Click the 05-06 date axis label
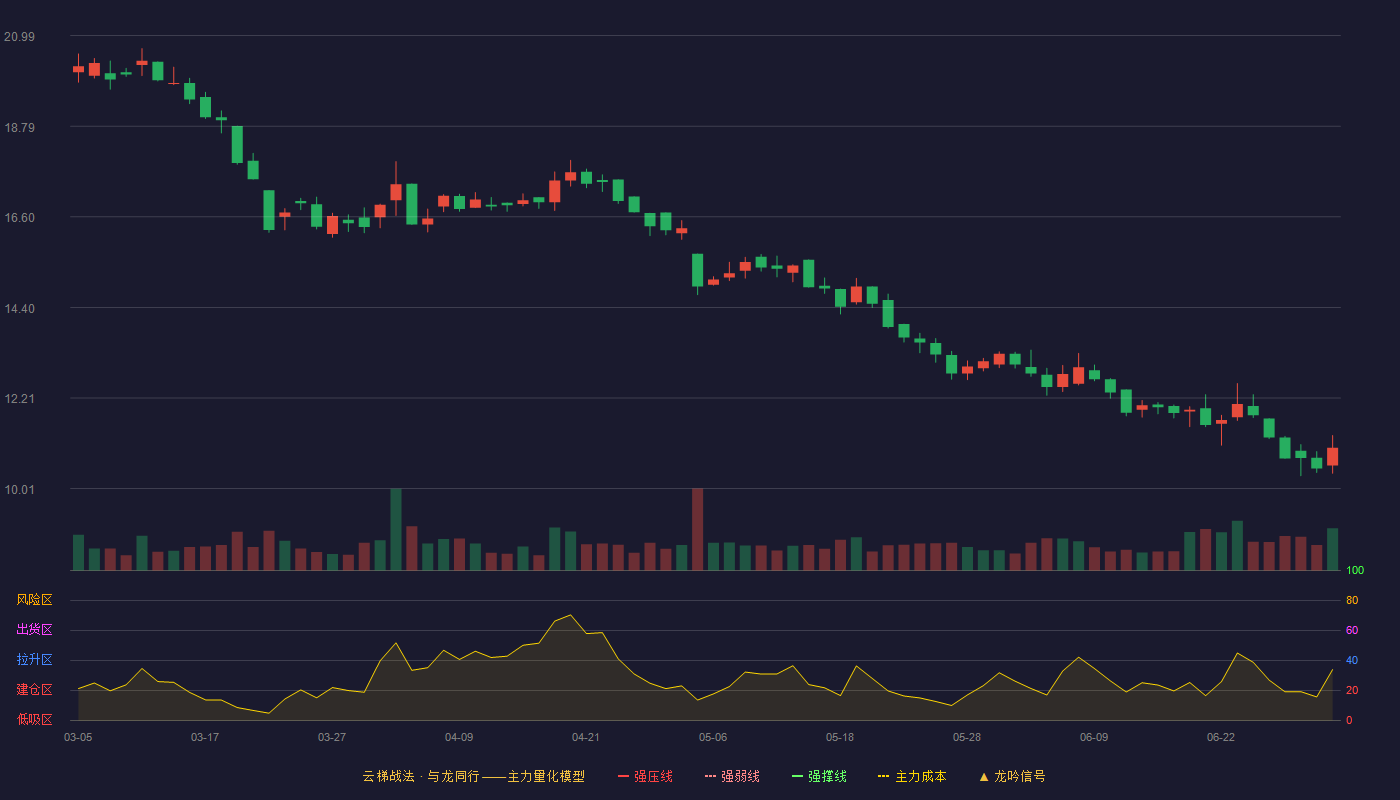The width and height of the screenshot is (1400, 800). tap(713, 737)
